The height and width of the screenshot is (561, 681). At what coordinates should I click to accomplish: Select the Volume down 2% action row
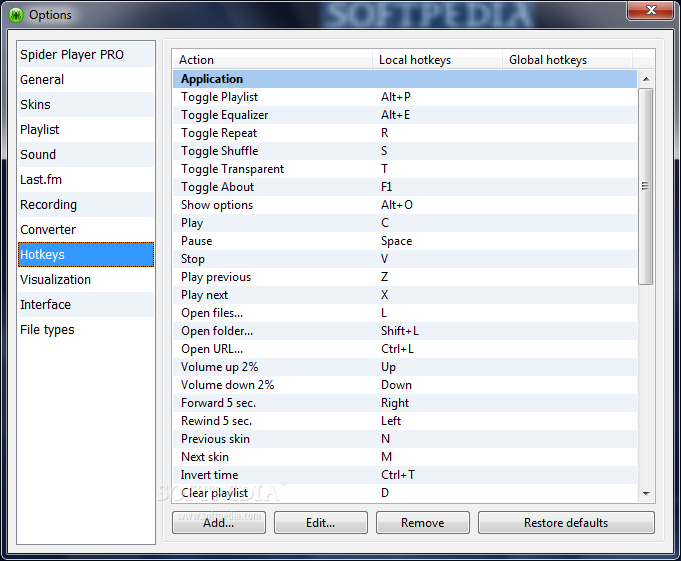point(405,385)
